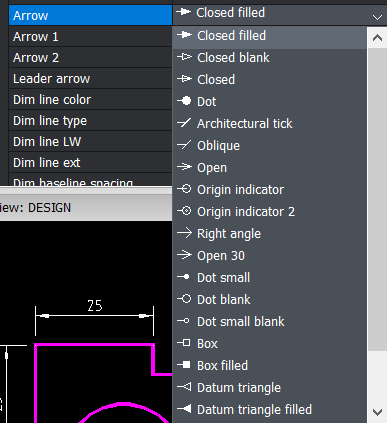The image size is (387, 423).
Task: Select the Dim line type property
Action: [90, 120]
